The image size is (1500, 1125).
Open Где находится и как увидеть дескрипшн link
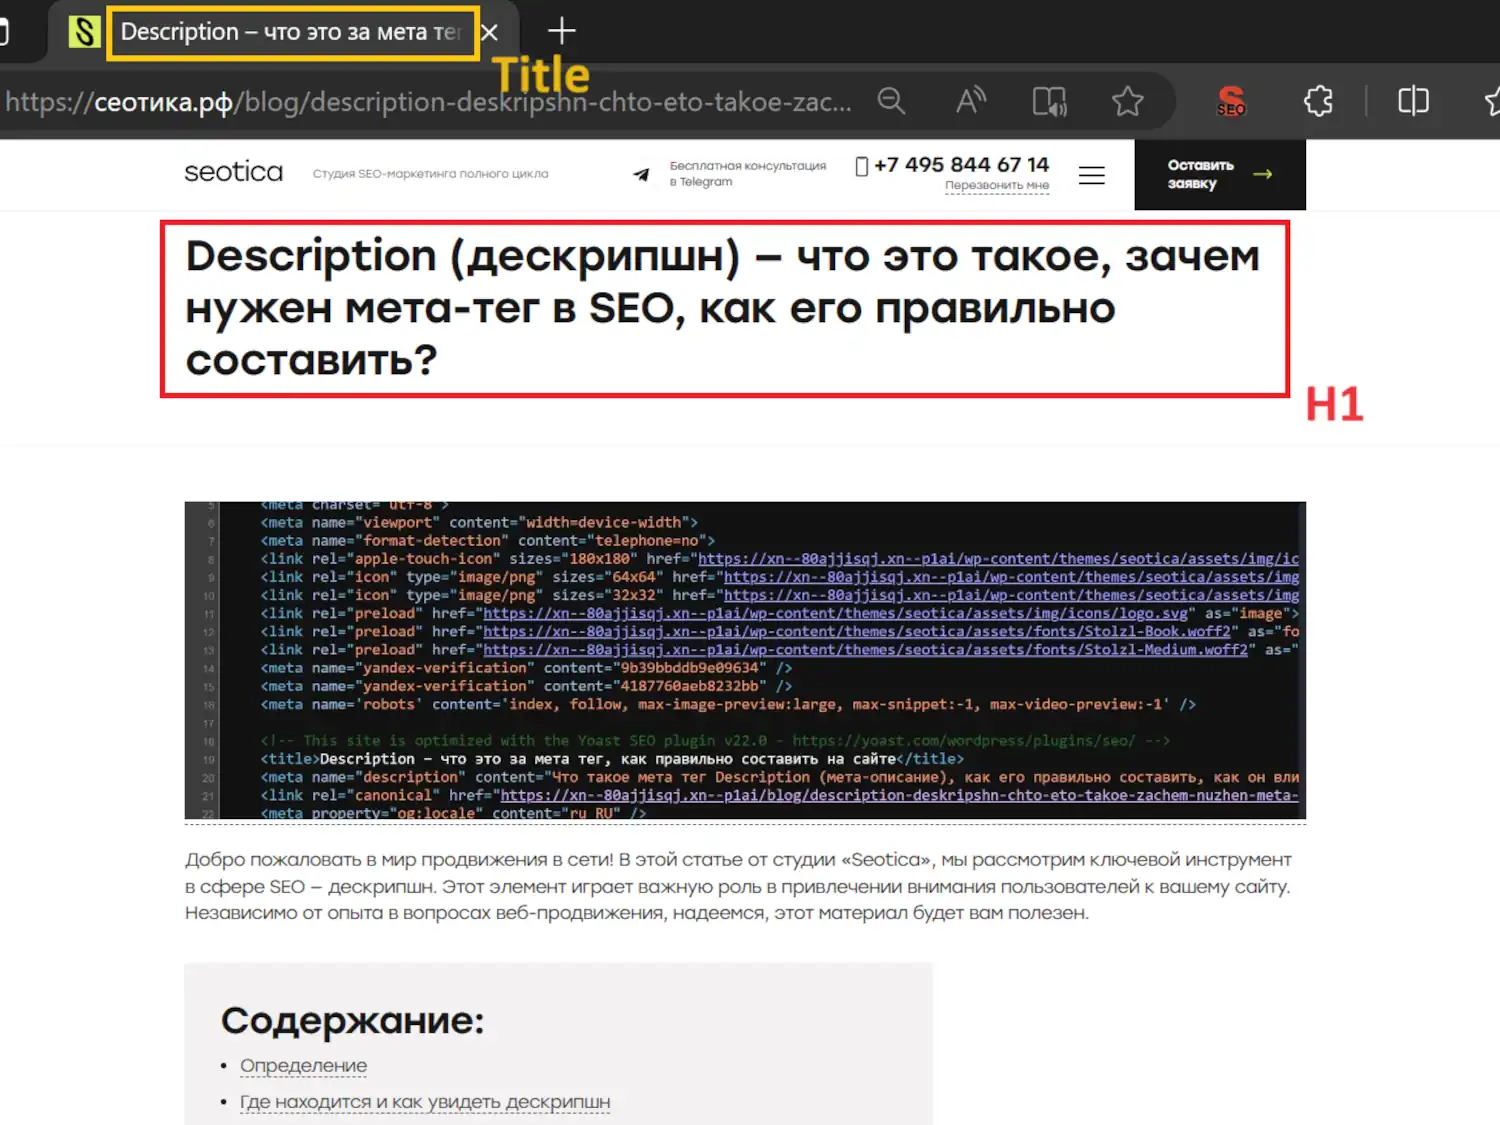[424, 1102]
